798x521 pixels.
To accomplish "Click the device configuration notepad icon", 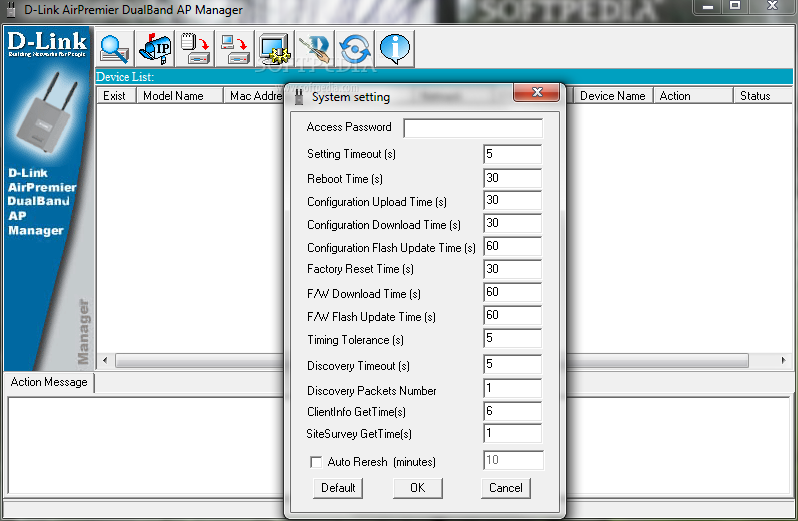I will (x=195, y=48).
